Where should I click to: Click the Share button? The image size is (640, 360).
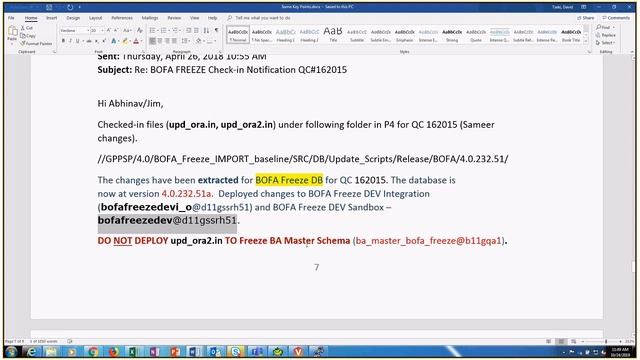585,18
